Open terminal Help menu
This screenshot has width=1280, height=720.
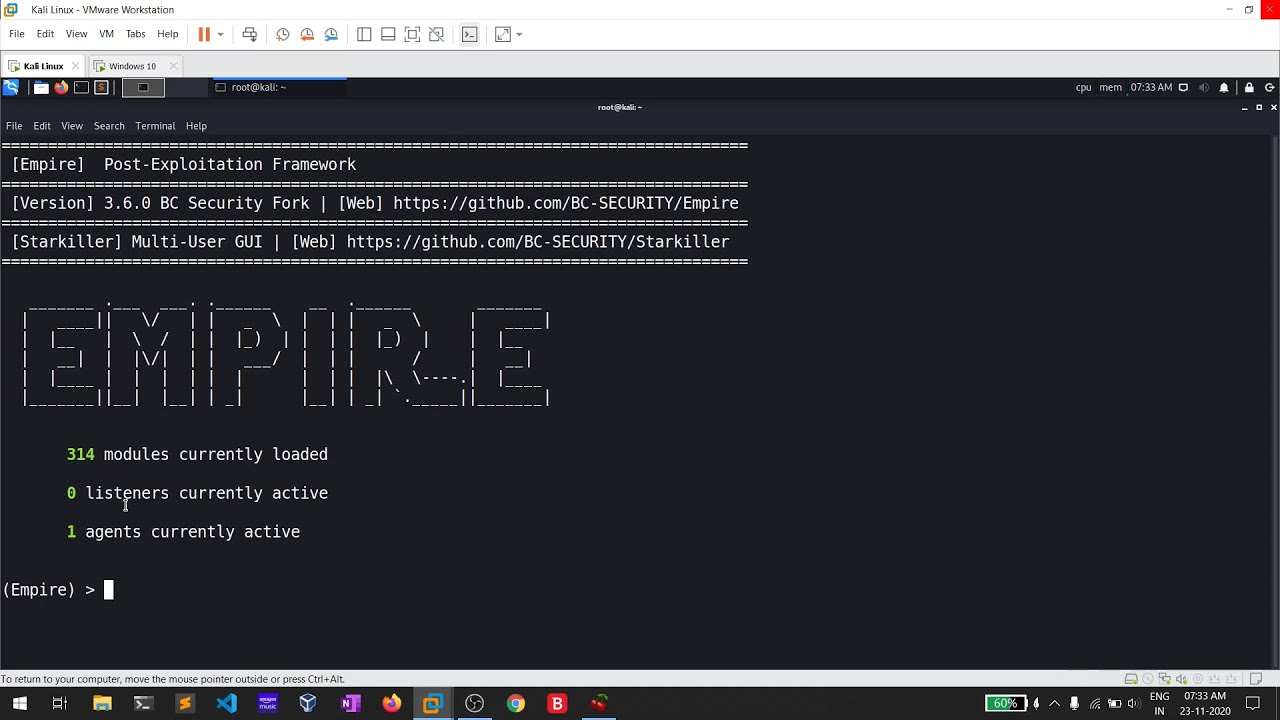click(196, 126)
